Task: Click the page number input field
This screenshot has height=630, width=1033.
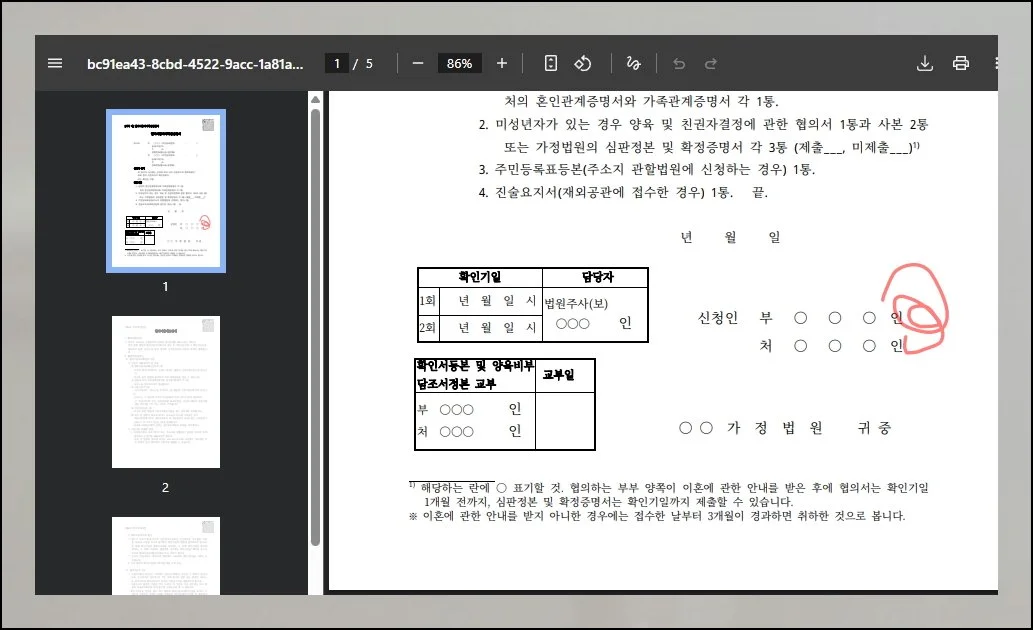Action: pyautogui.click(x=338, y=63)
